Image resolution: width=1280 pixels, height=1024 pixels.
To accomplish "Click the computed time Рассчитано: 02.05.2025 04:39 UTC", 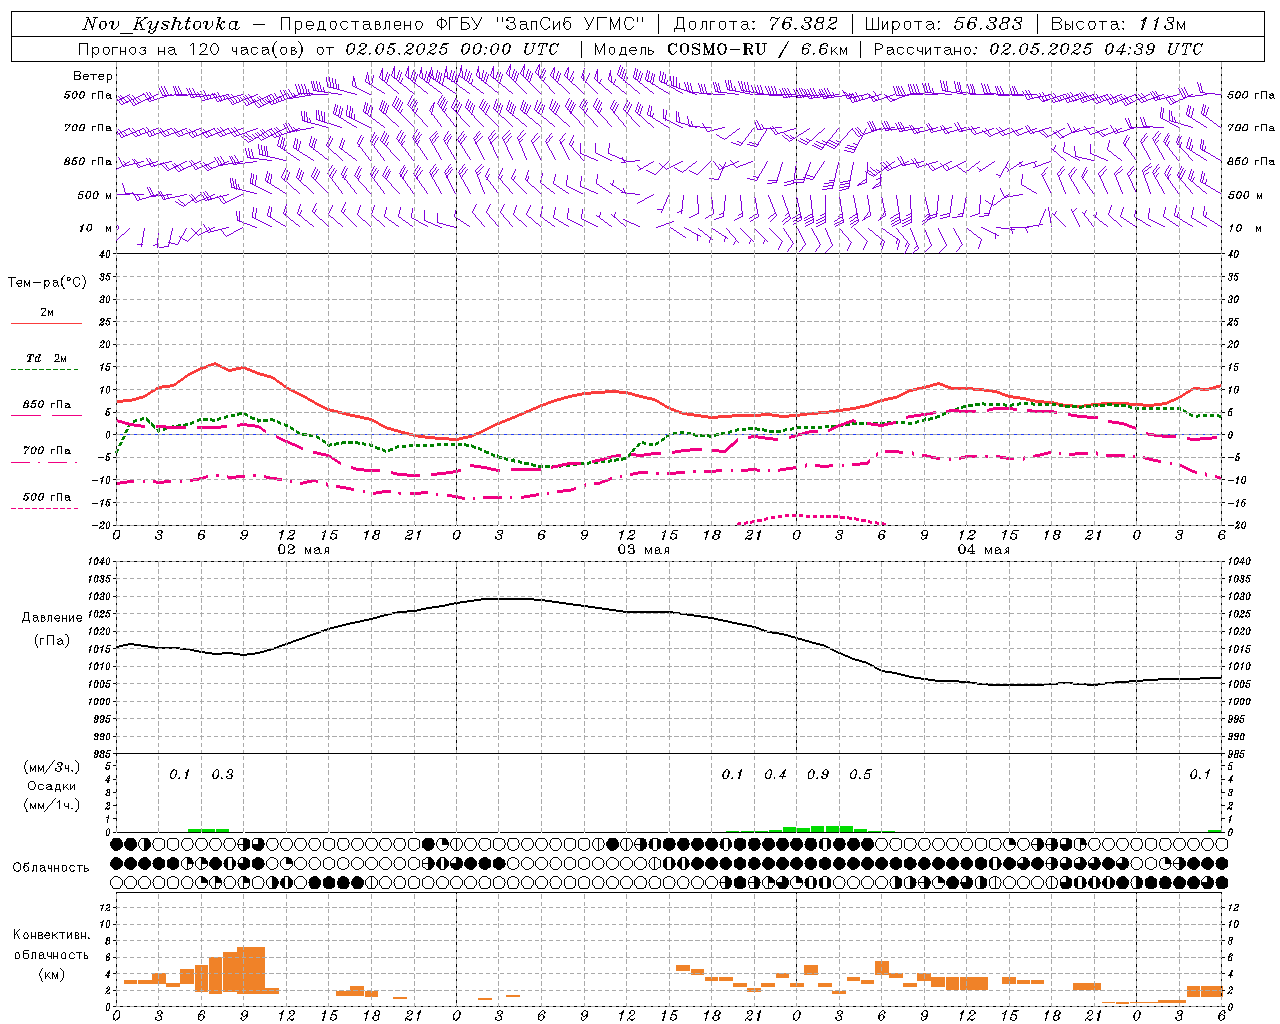I will [x=1038, y=49].
